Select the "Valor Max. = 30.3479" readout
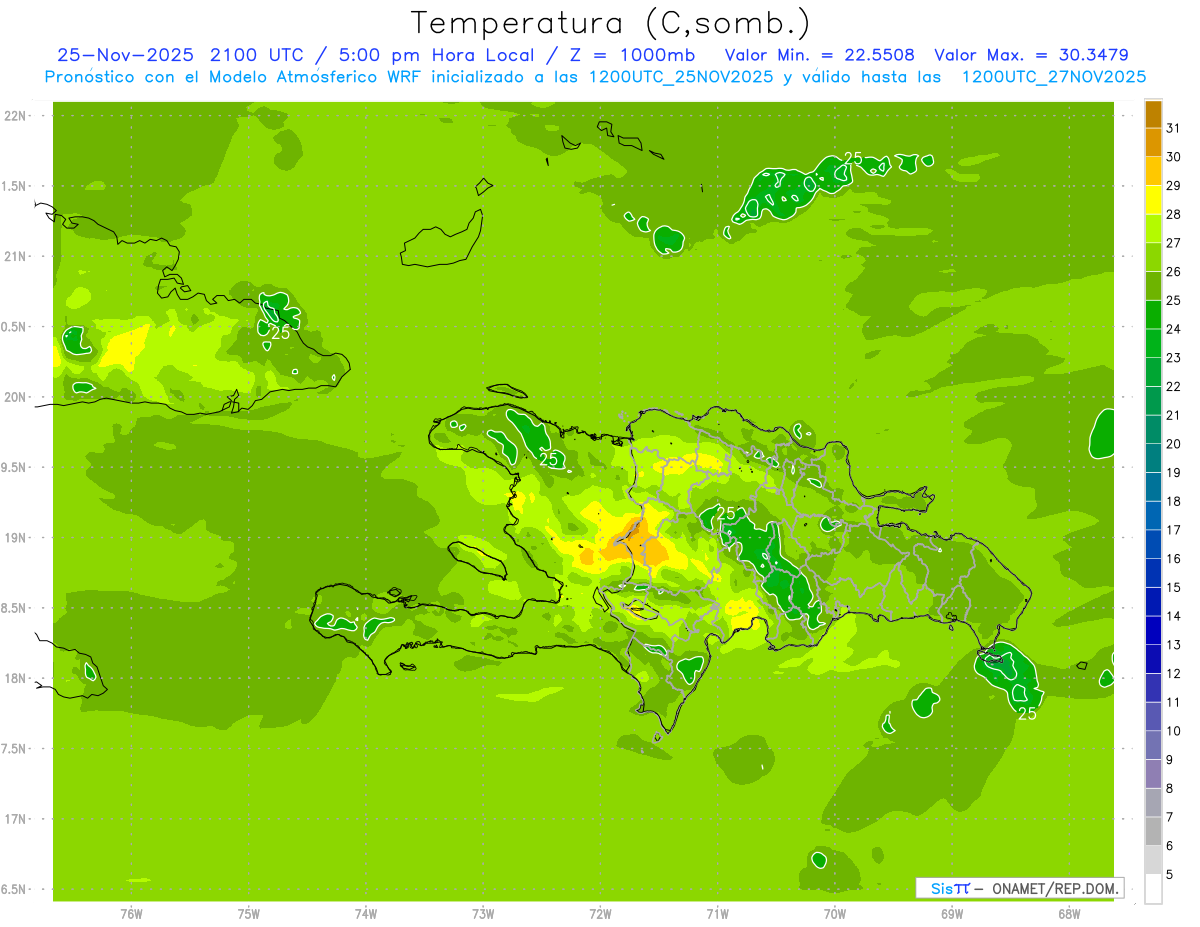 coord(1031,55)
